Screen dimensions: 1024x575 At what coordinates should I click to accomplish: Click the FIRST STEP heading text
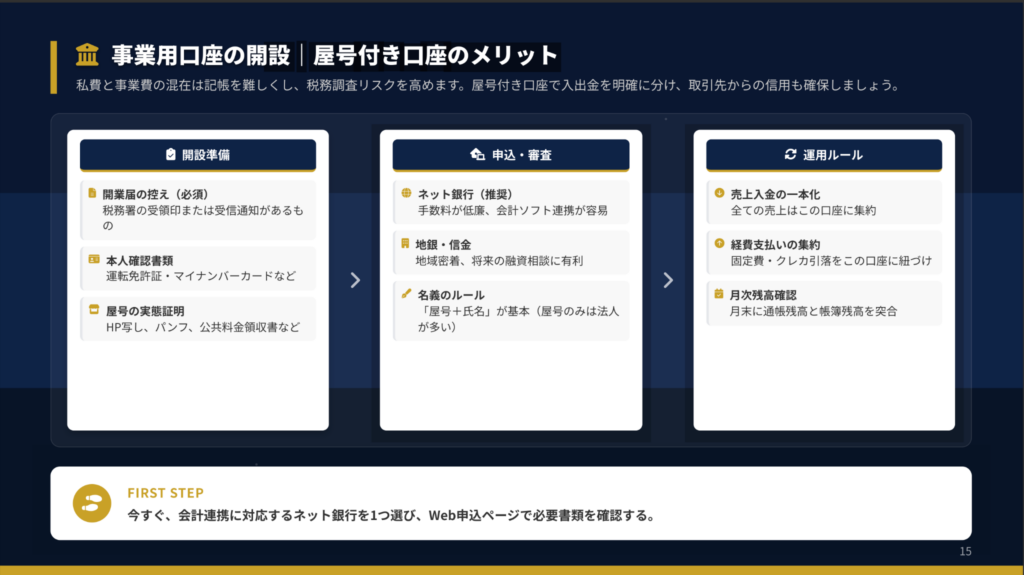[x=165, y=493]
